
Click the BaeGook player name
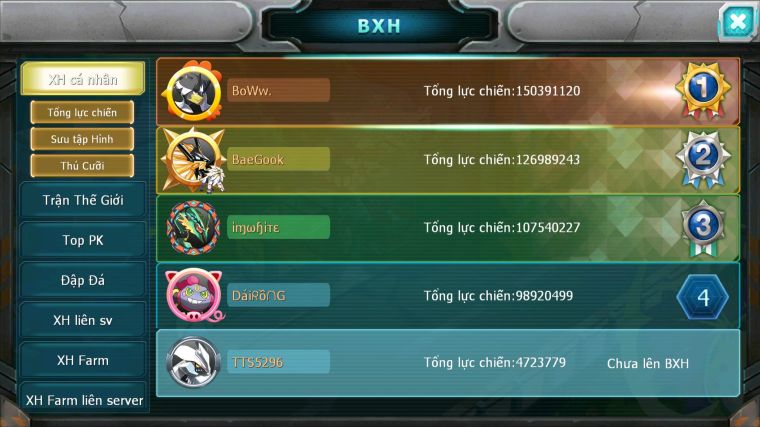258,159
